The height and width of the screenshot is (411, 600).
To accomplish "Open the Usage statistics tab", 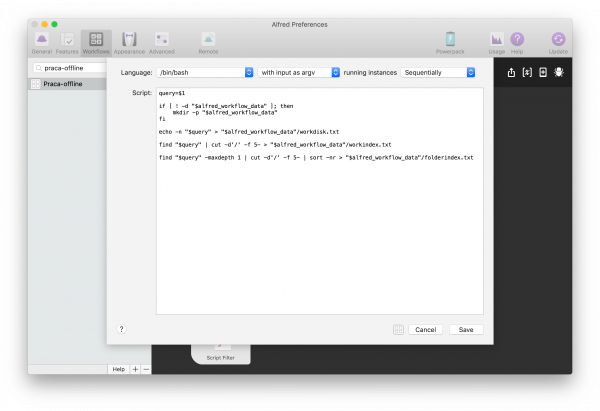I will [496, 43].
